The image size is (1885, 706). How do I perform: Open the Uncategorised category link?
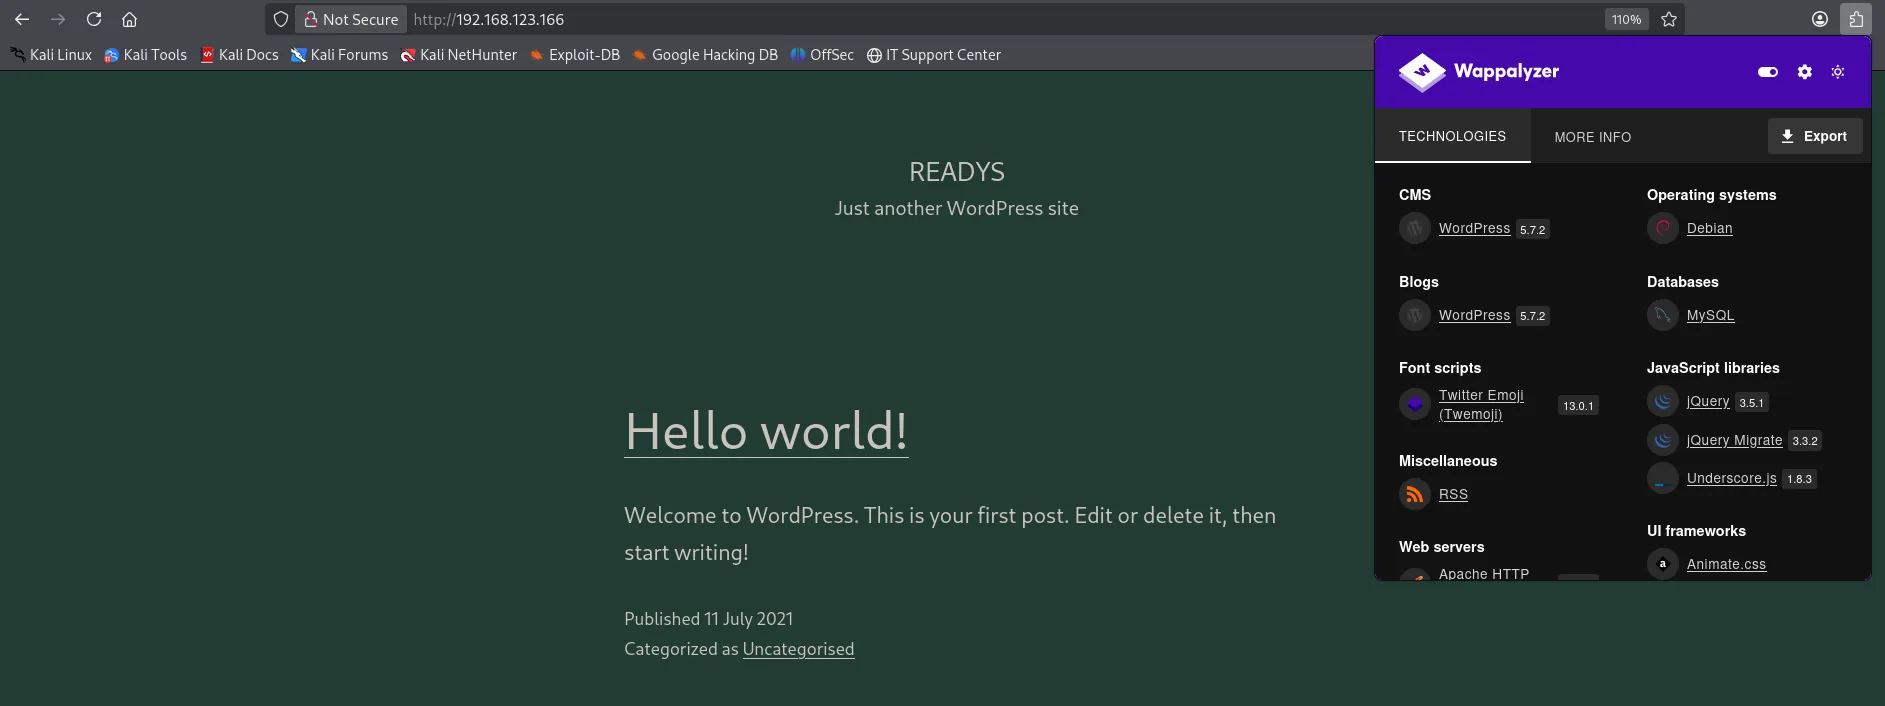(x=798, y=649)
